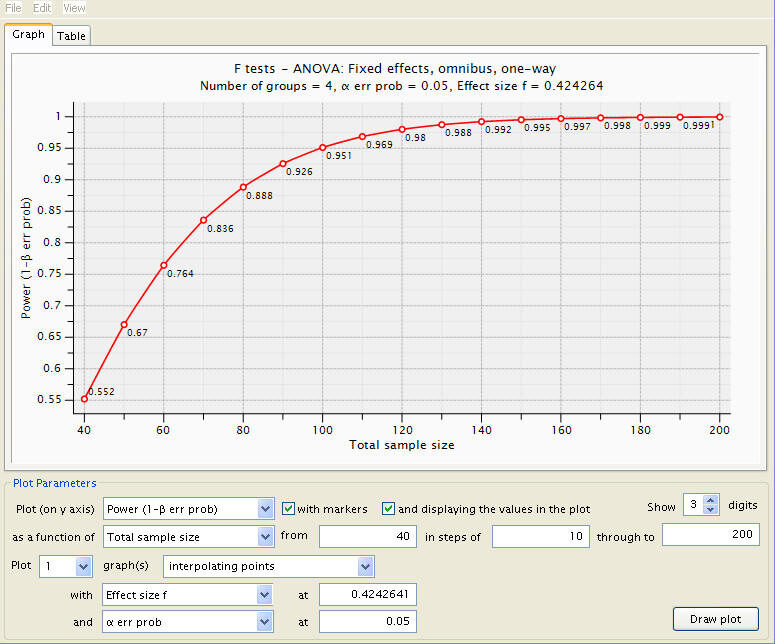Decrease the Show digits stepper value

[x=711, y=510]
